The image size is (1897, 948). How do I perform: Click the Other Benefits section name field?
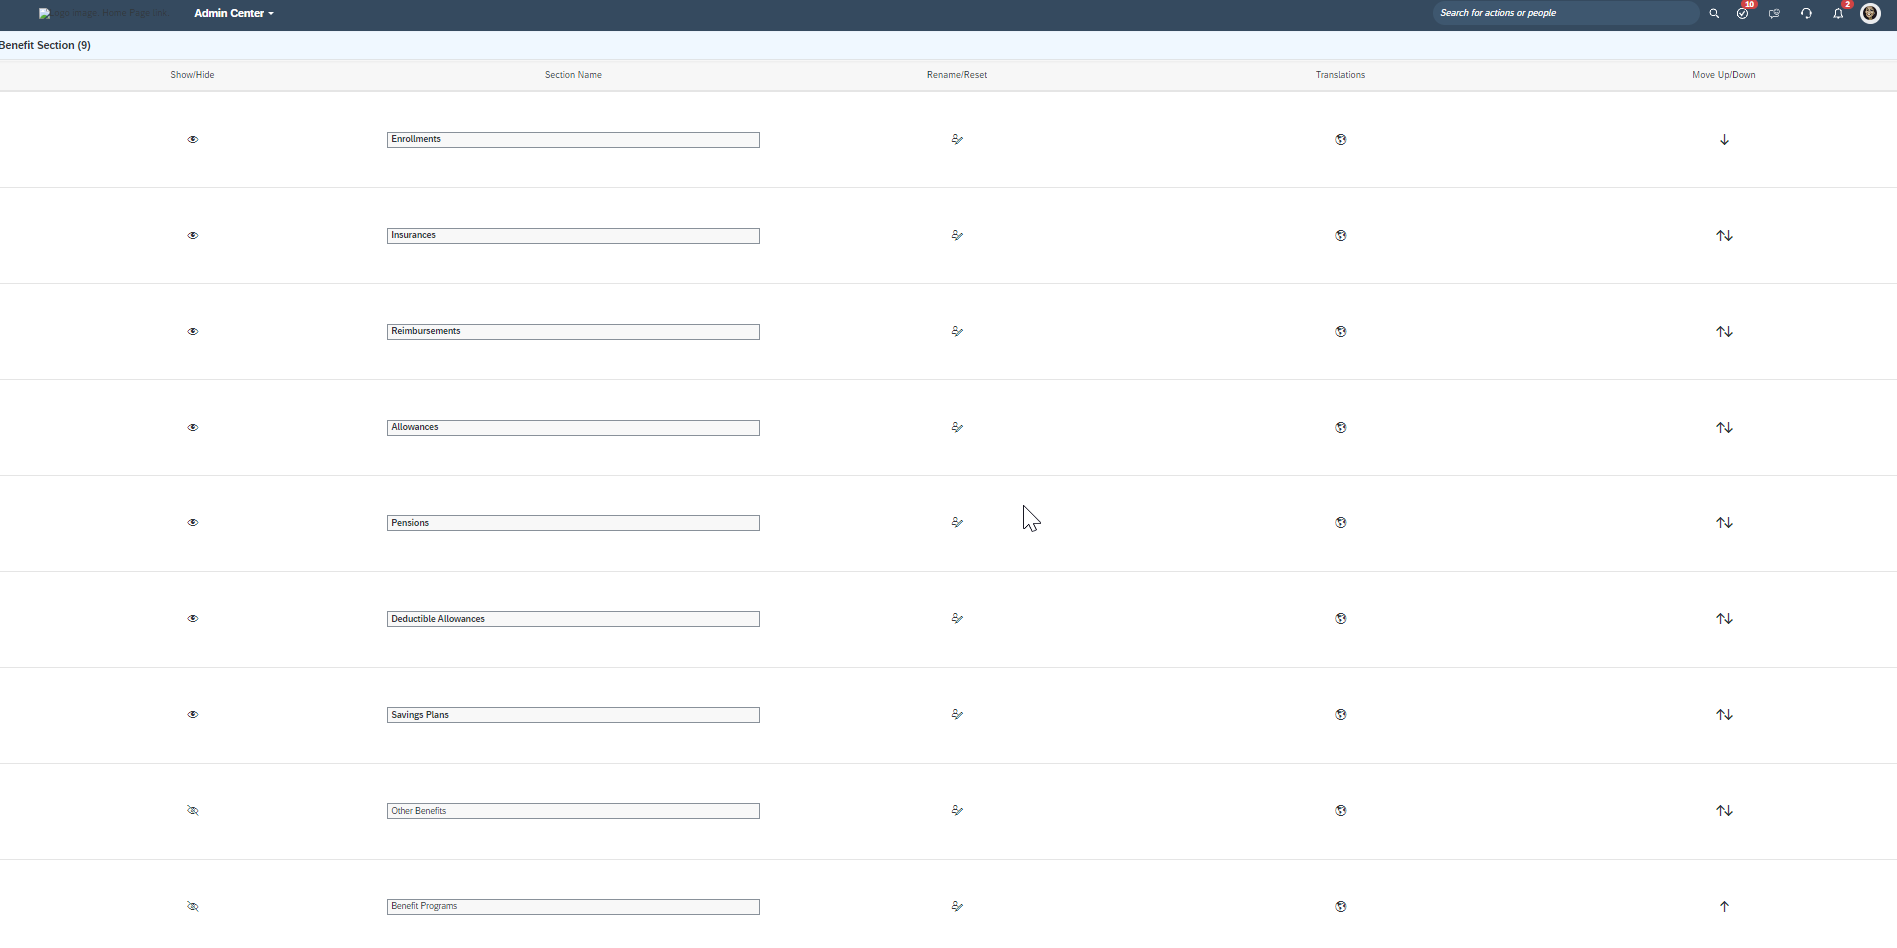[573, 811]
